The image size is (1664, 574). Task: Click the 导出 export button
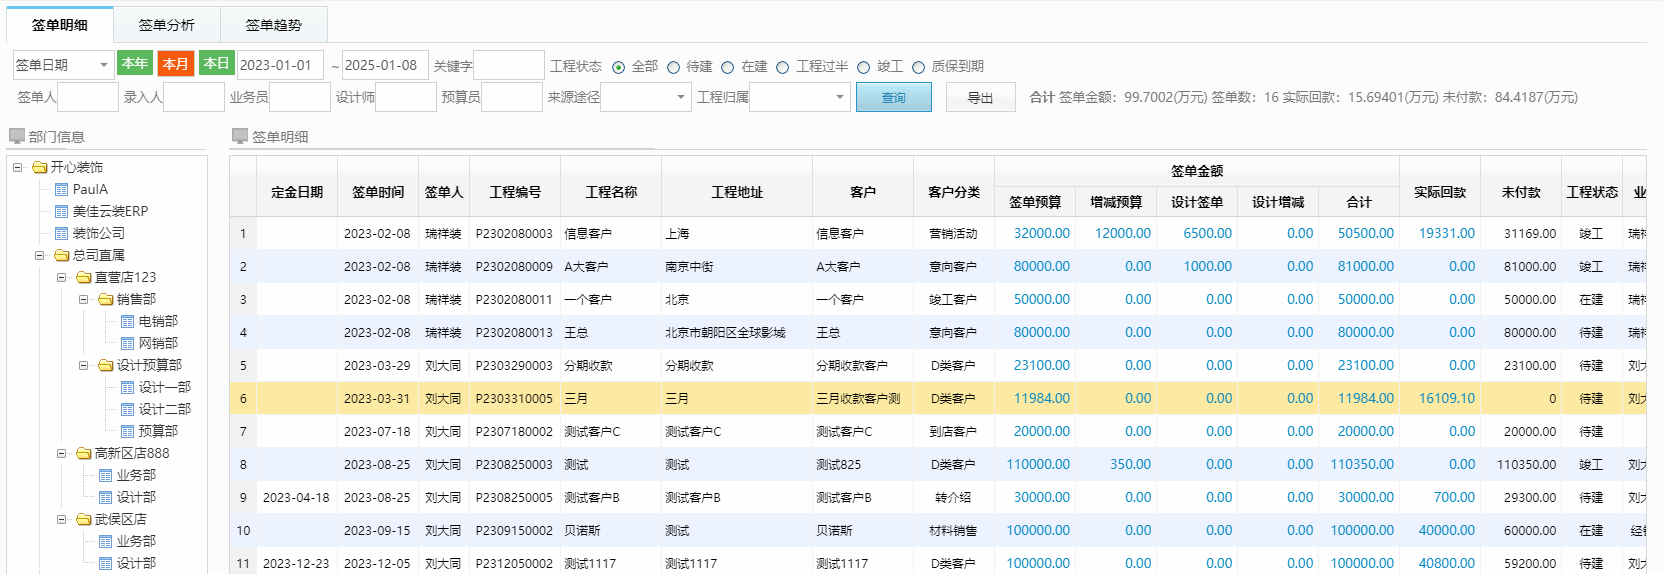[980, 97]
